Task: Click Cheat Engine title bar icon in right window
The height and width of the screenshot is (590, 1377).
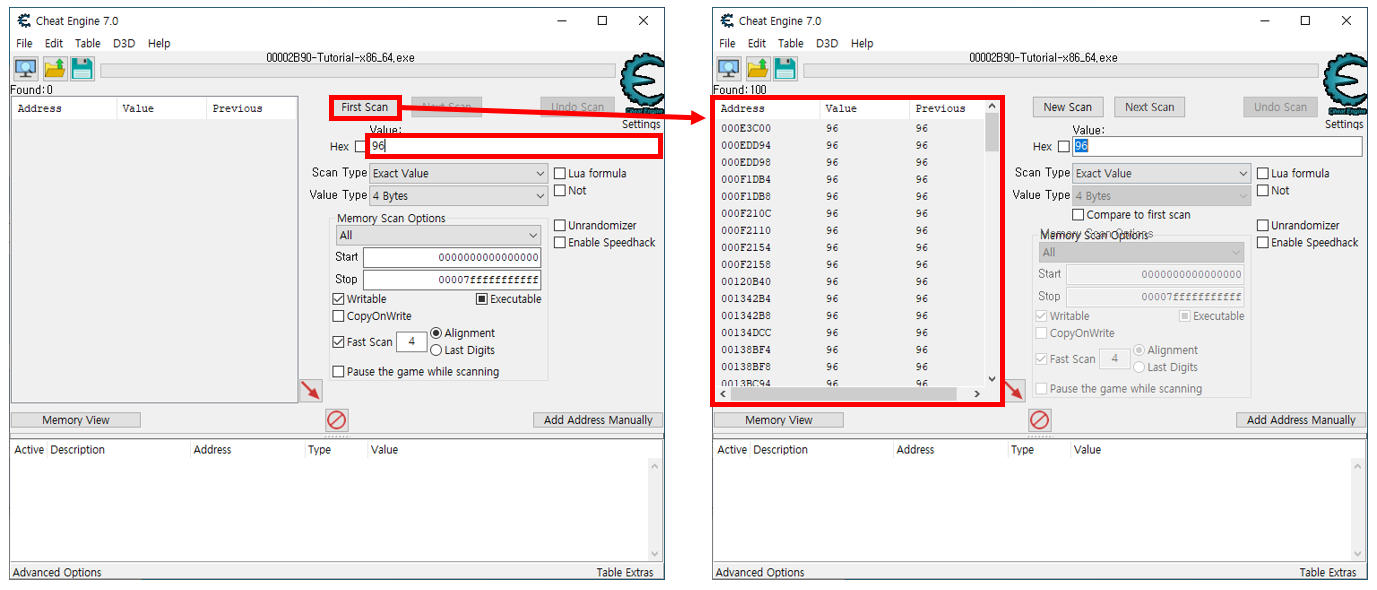Action: [x=727, y=21]
